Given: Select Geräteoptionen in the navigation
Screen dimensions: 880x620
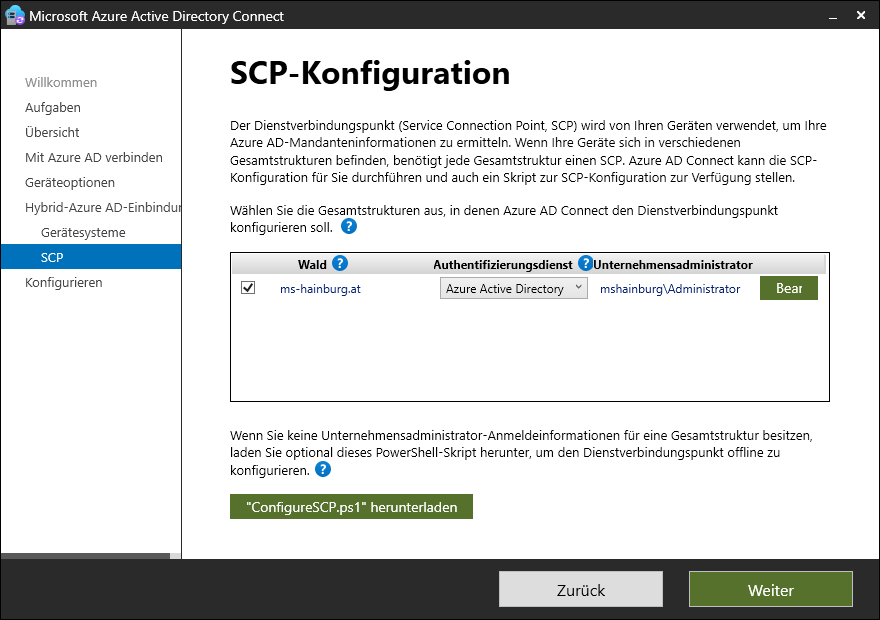Looking at the screenshot, I should [x=70, y=182].
